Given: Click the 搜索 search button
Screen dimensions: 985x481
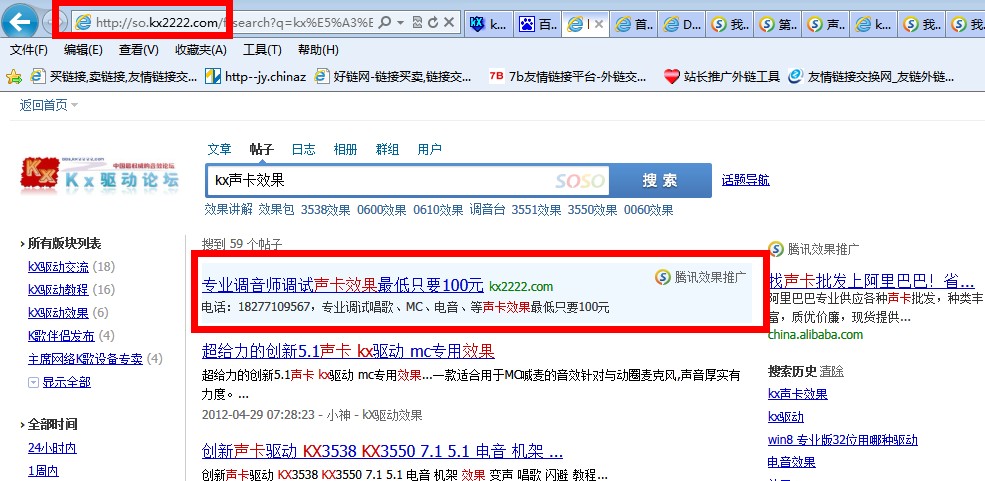Looking at the screenshot, I should click(x=660, y=181).
